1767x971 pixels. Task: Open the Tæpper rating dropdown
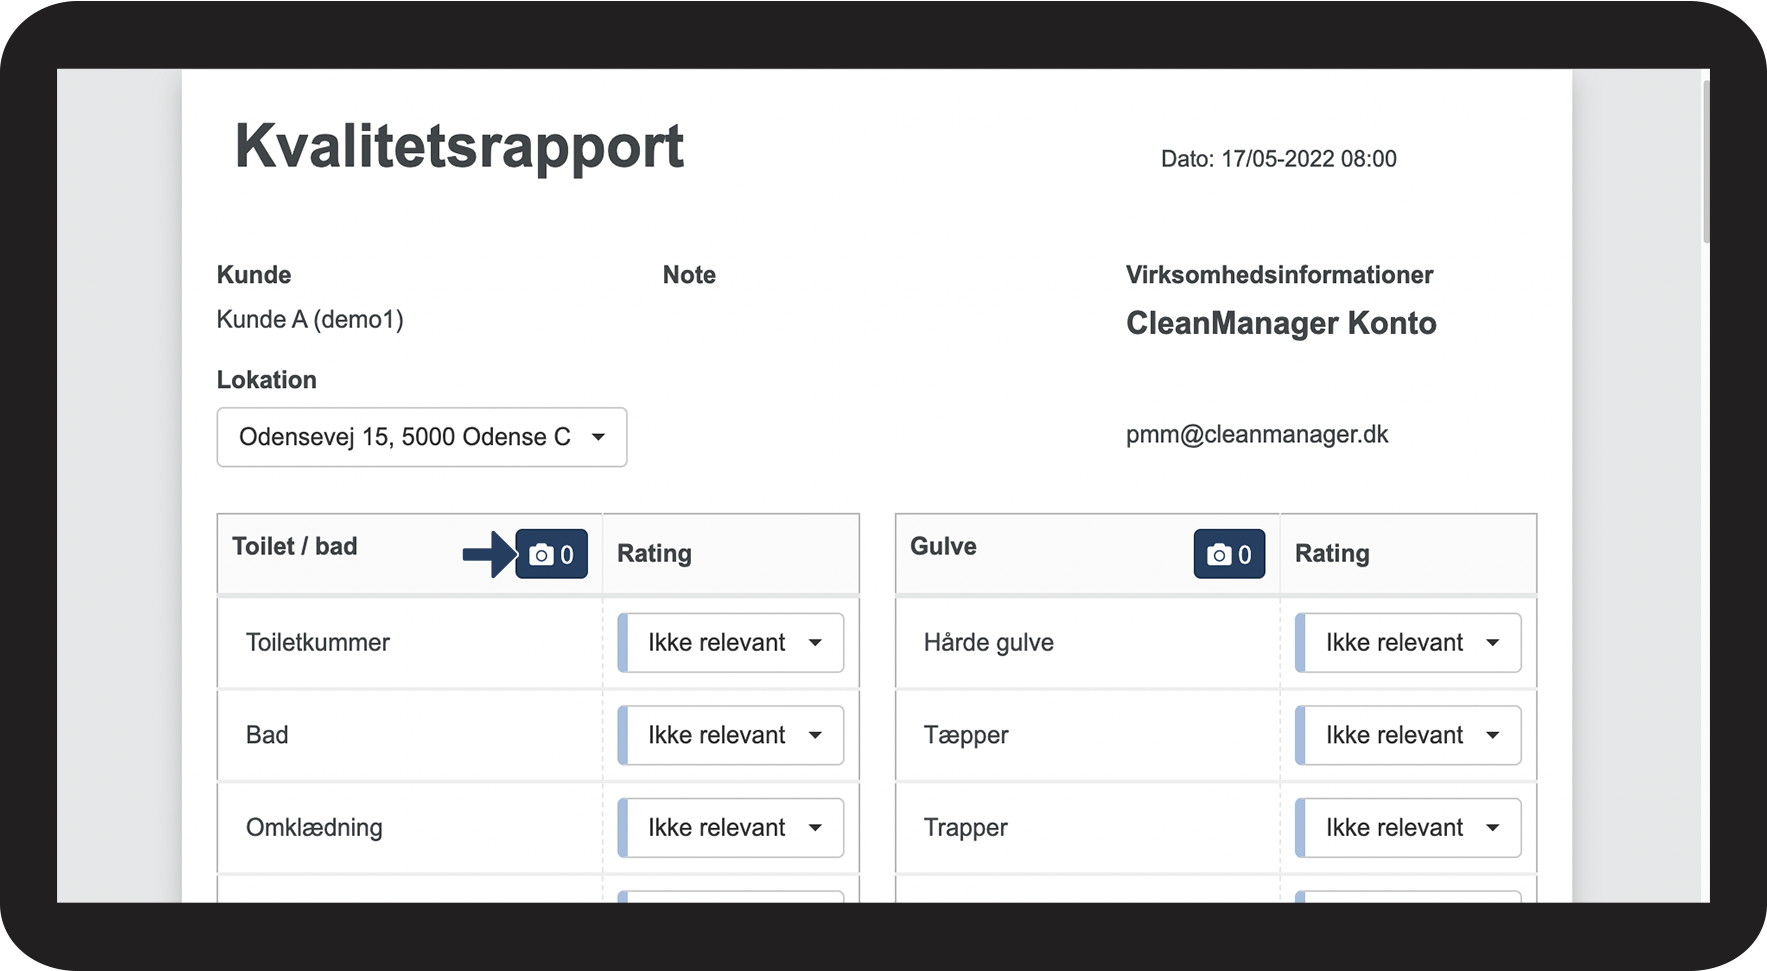[1408, 735]
